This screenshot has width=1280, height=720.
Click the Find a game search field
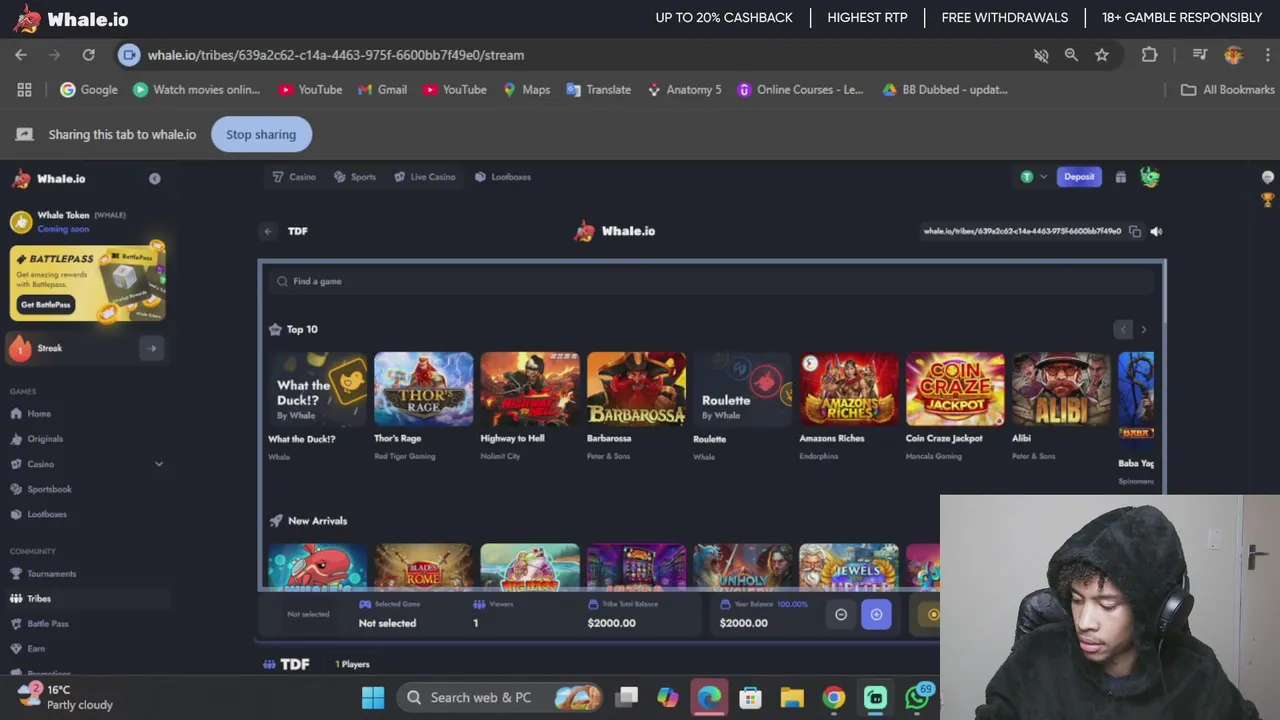click(x=712, y=281)
